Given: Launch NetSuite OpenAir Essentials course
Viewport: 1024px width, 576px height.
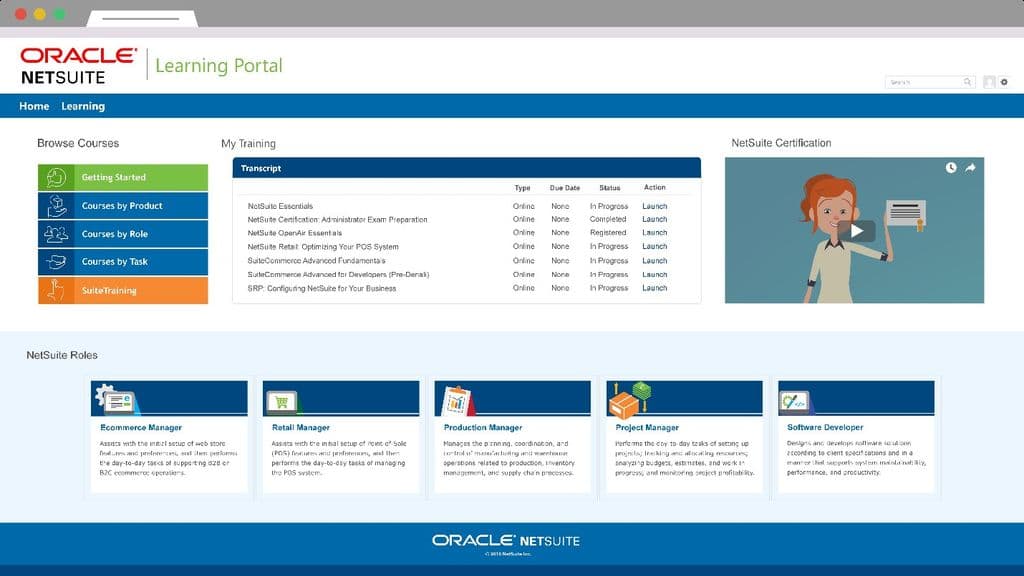Looking at the screenshot, I should pos(654,232).
